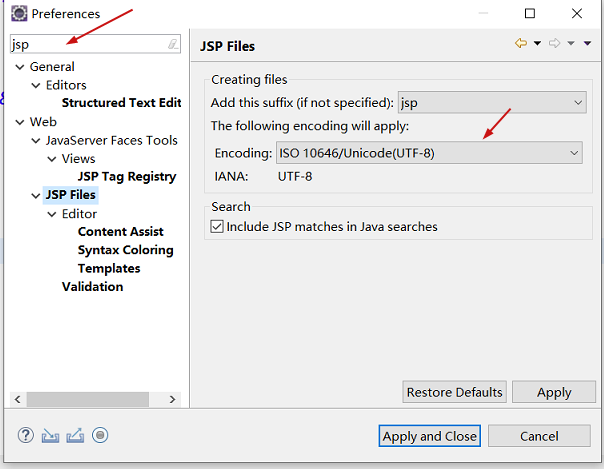Image resolution: width=604 pixels, height=469 pixels.
Task: Select the Syntax Coloring page
Action: (x=125, y=250)
